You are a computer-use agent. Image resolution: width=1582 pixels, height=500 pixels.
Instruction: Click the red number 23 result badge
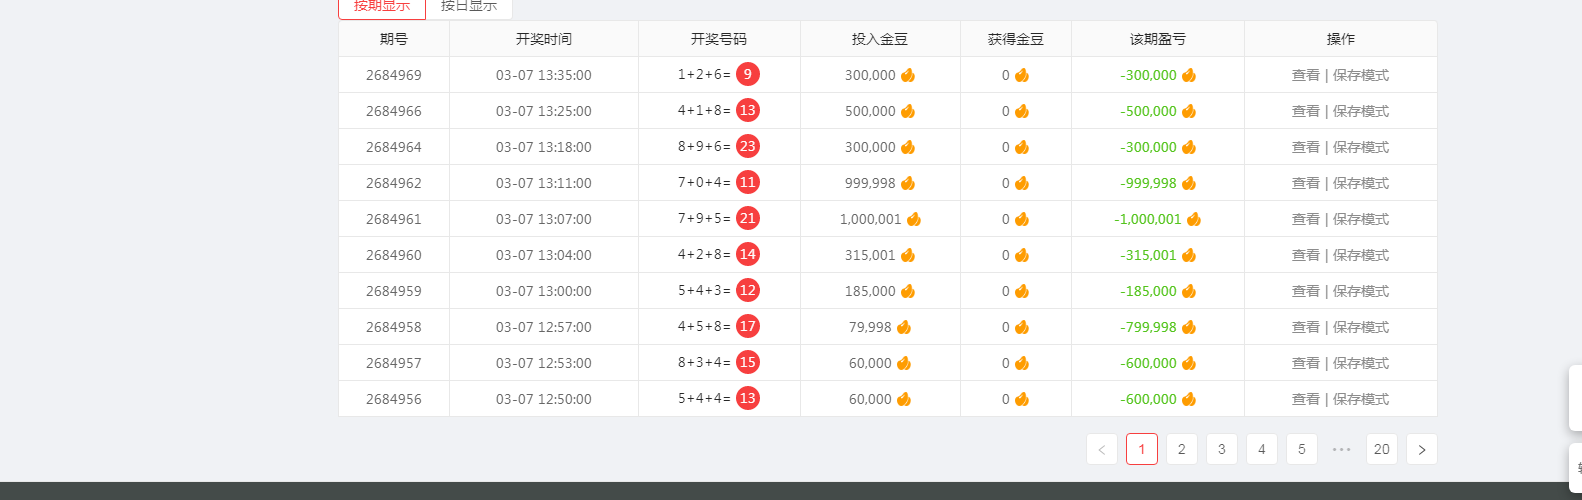point(747,147)
